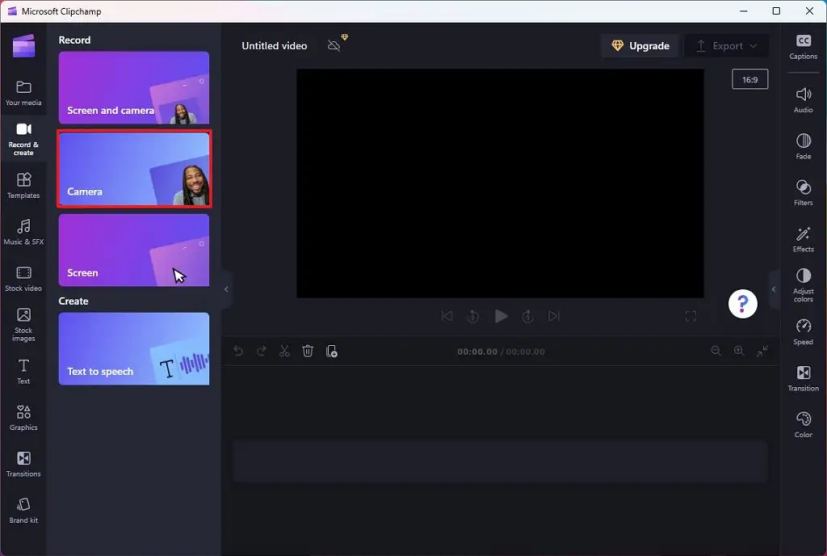Undo the last action
Viewport: 827px width, 556px height.
tap(238, 351)
